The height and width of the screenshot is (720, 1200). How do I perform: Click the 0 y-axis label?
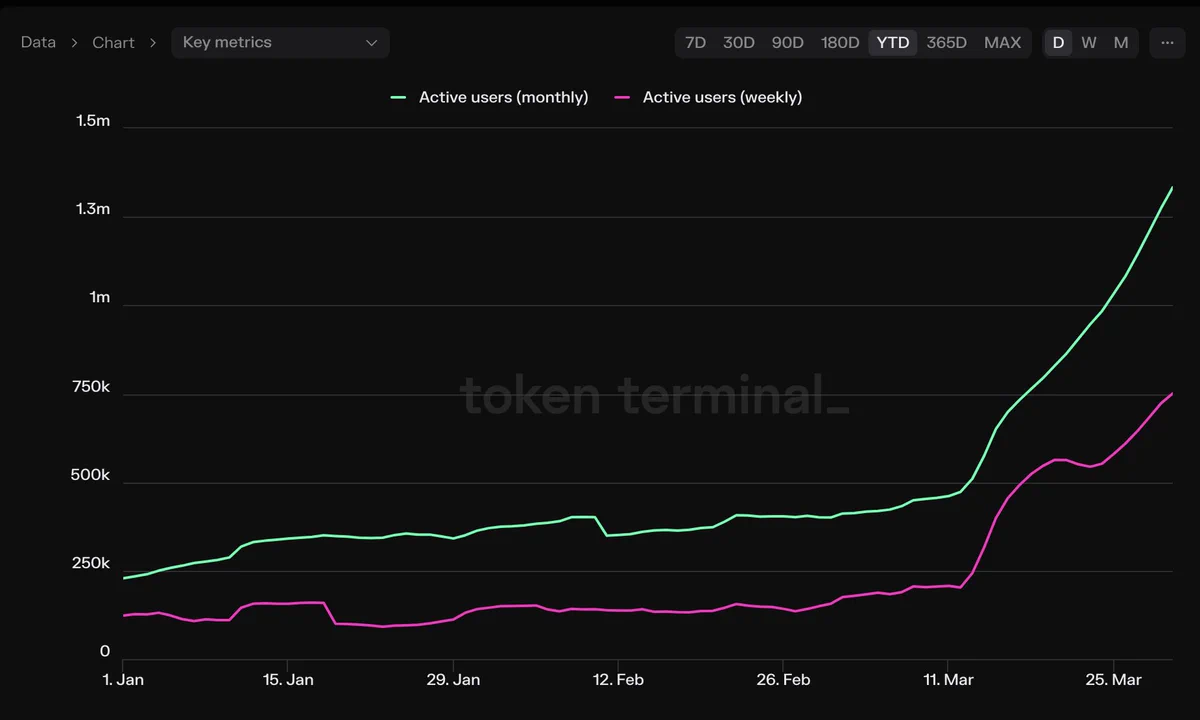pyautogui.click(x=105, y=652)
